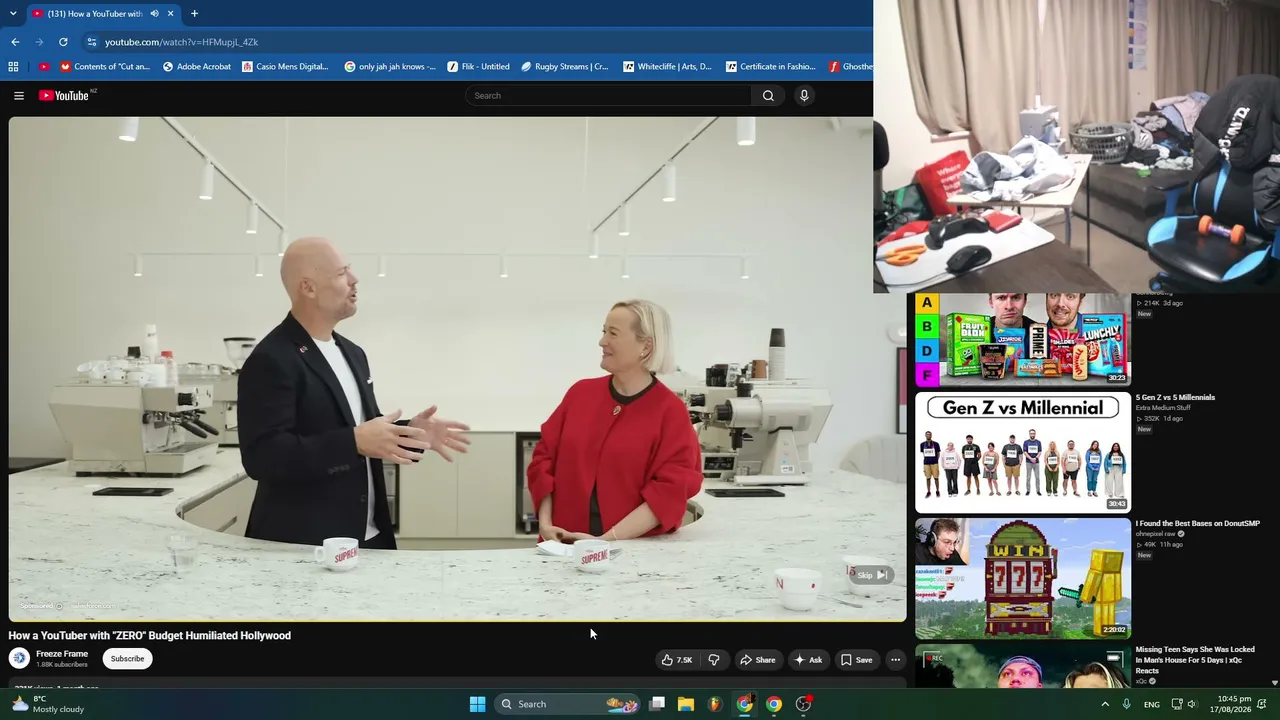Open more actions three-dot menu

896,660
